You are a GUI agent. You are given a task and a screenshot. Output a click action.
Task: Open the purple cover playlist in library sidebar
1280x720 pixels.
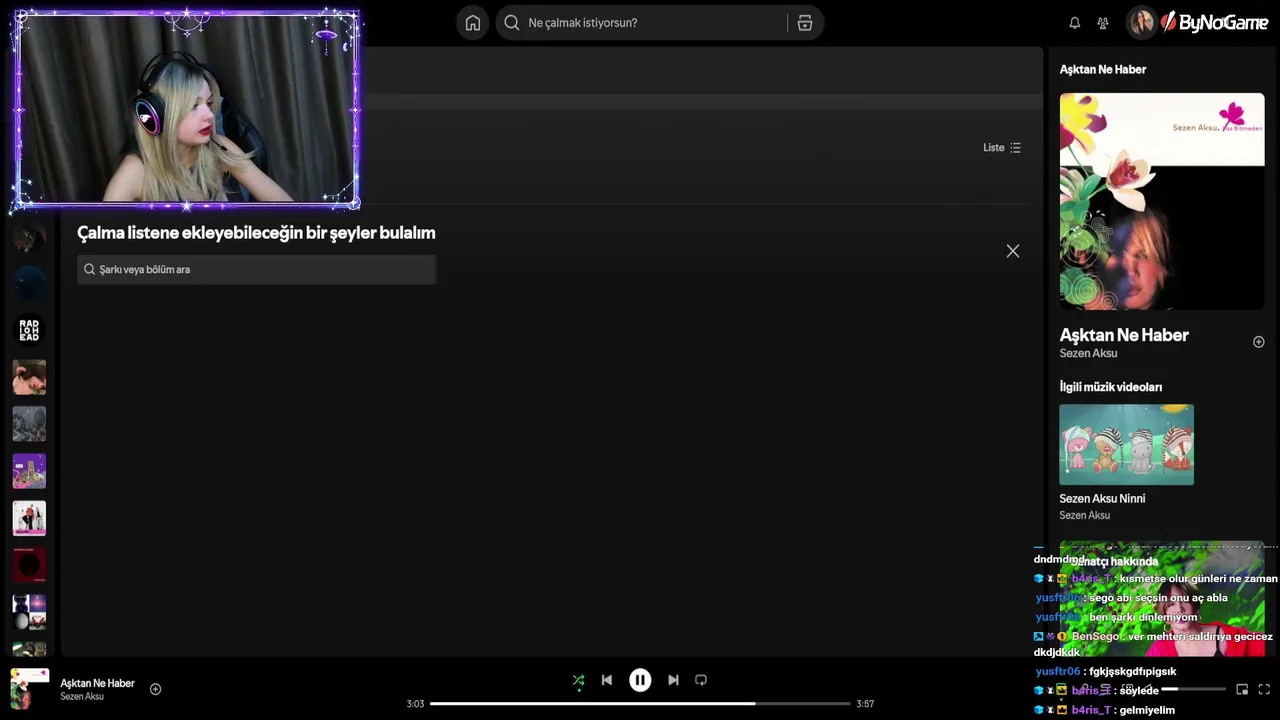[29, 471]
